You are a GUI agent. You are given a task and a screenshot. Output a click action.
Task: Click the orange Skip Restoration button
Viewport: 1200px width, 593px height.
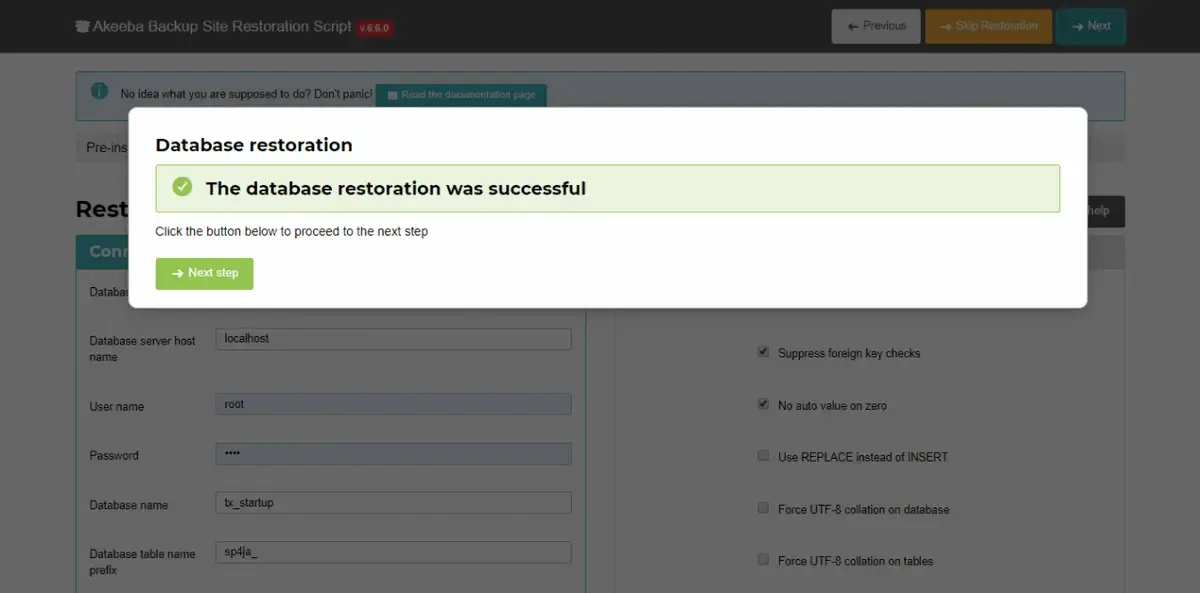point(988,26)
